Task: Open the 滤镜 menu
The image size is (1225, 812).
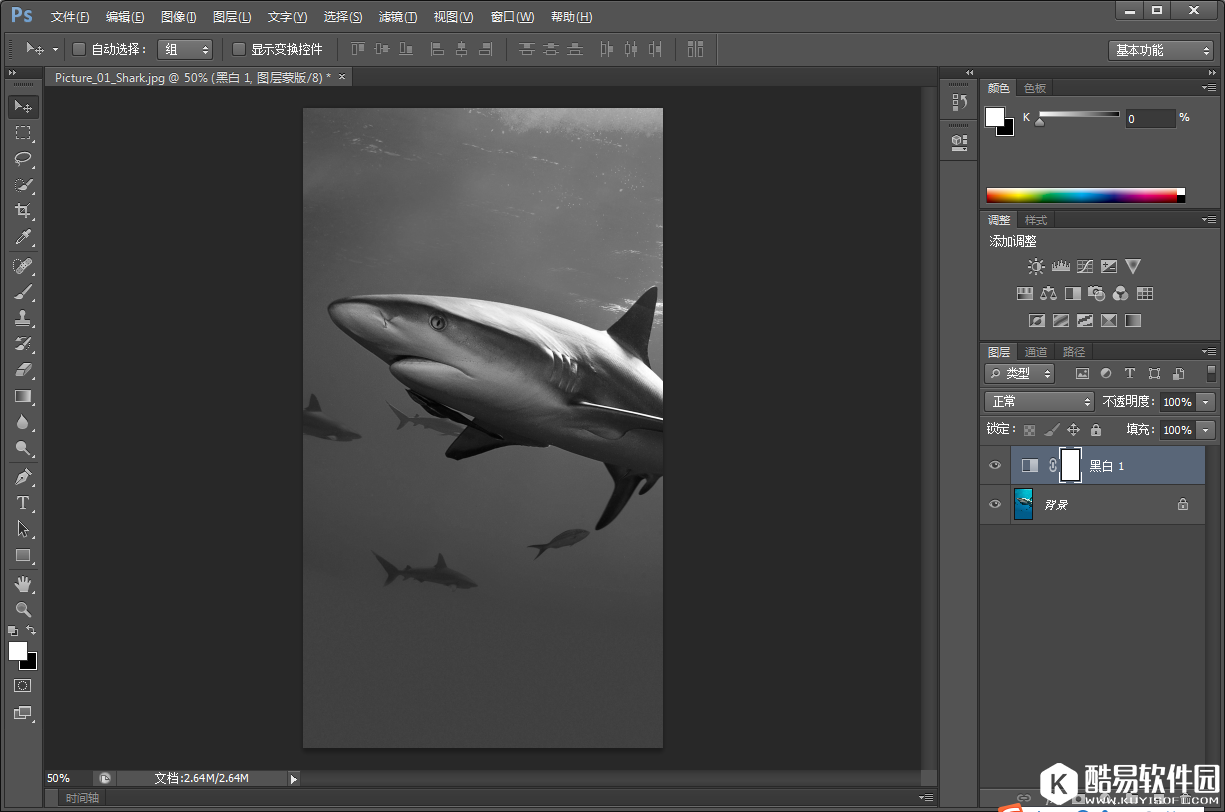Action: point(397,17)
